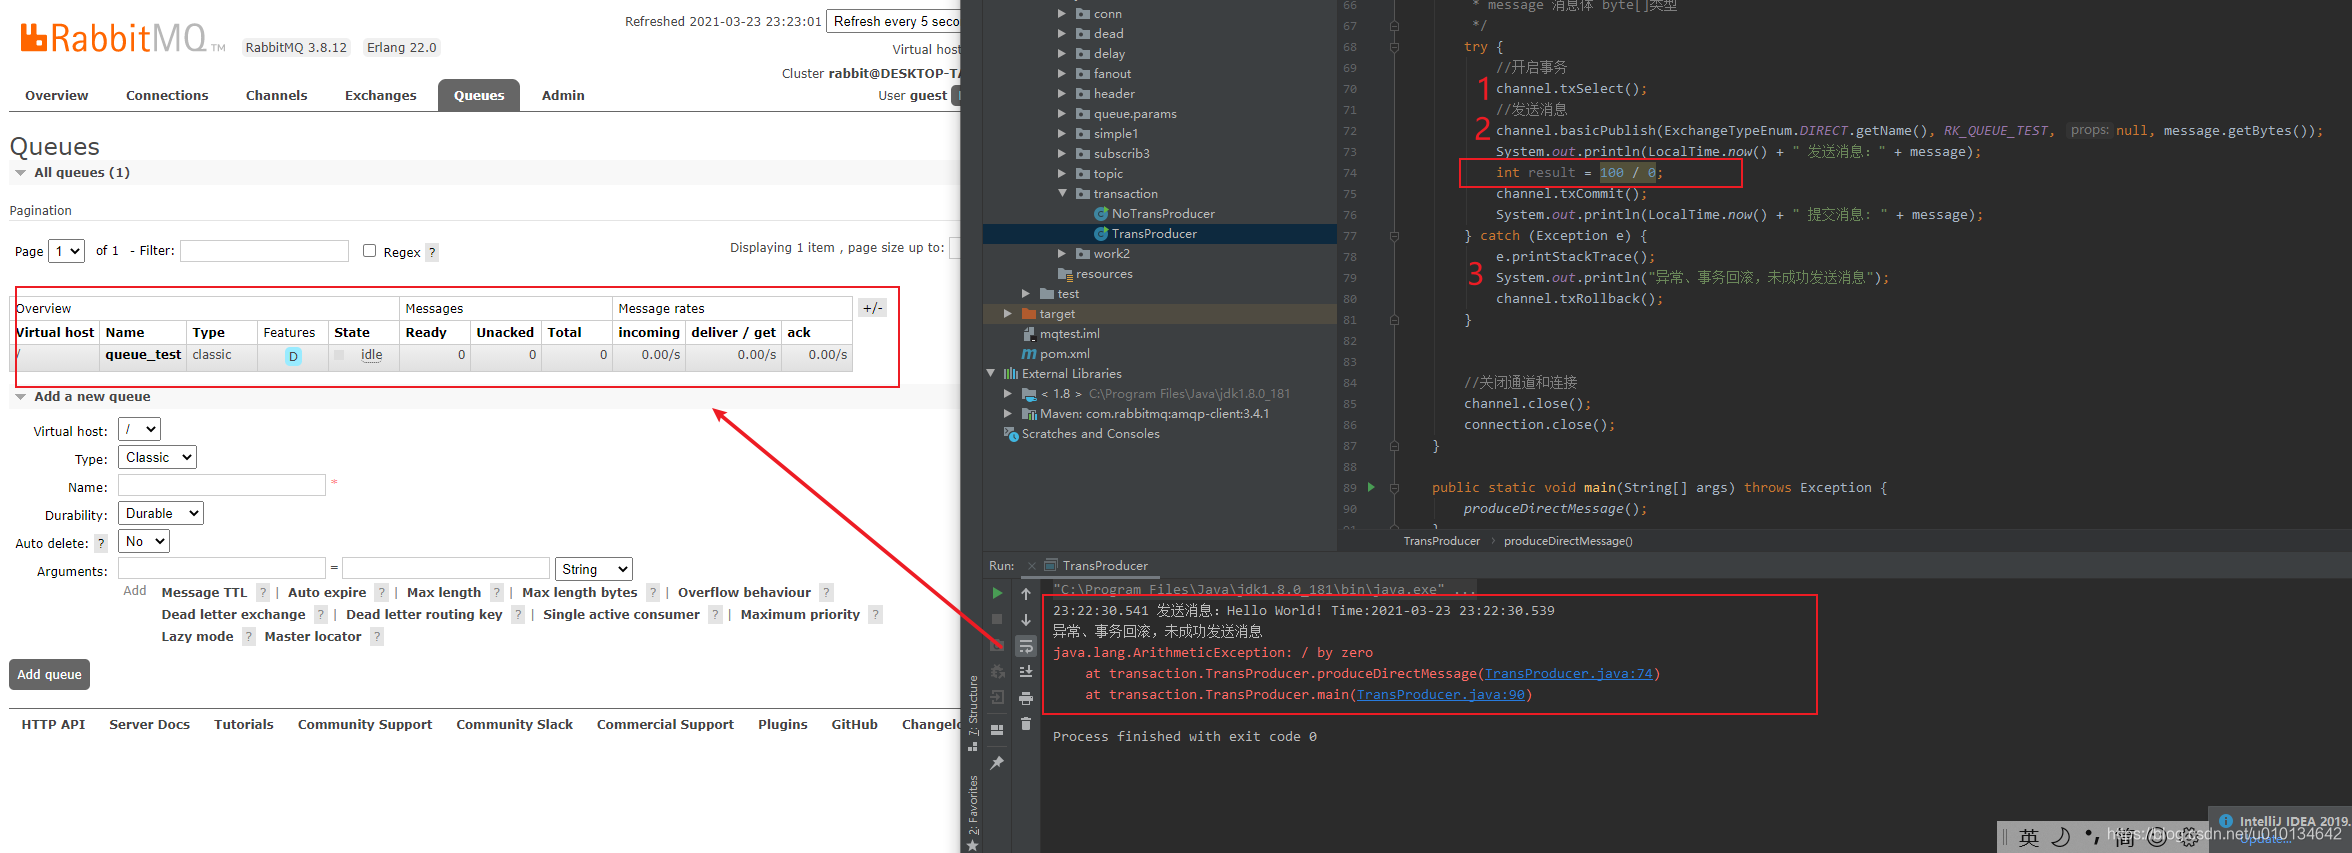Switch to the Admin tab

pyautogui.click(x=563, y=96)
